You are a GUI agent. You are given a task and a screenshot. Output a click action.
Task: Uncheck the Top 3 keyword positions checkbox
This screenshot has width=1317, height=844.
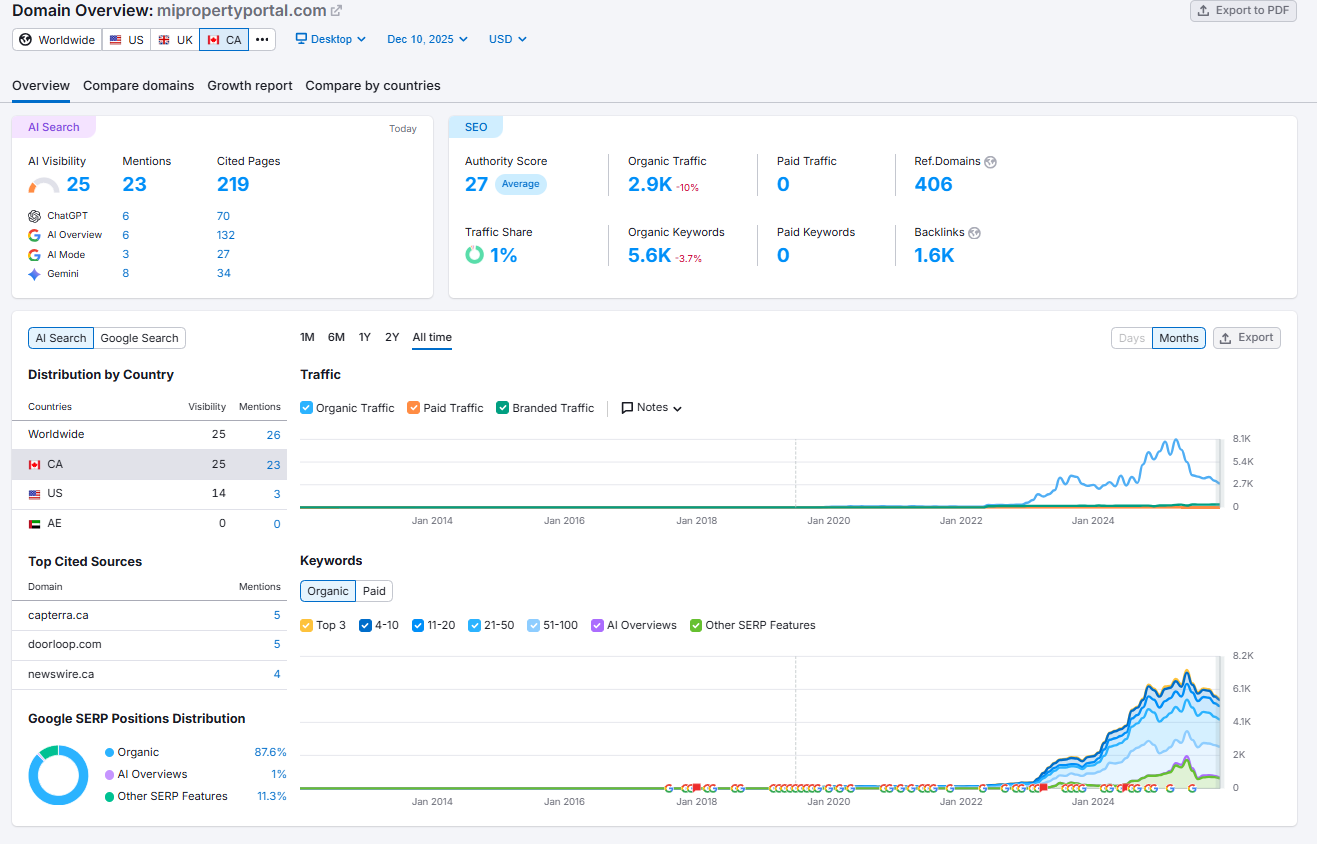306,625
